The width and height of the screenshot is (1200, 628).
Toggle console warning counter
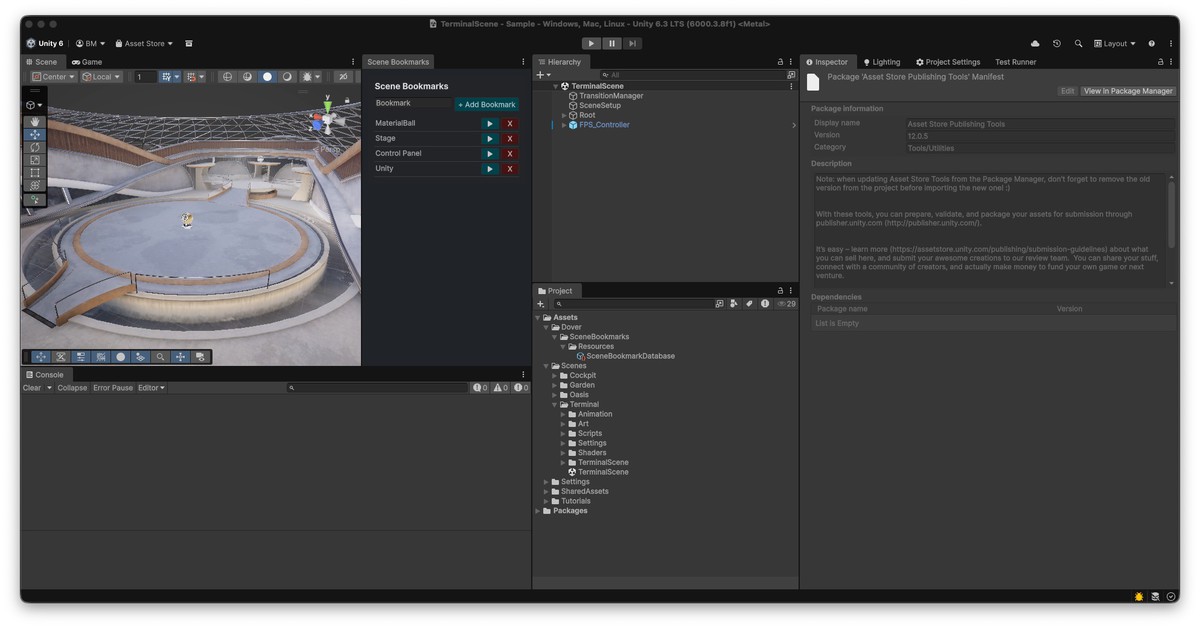point(500,388)
